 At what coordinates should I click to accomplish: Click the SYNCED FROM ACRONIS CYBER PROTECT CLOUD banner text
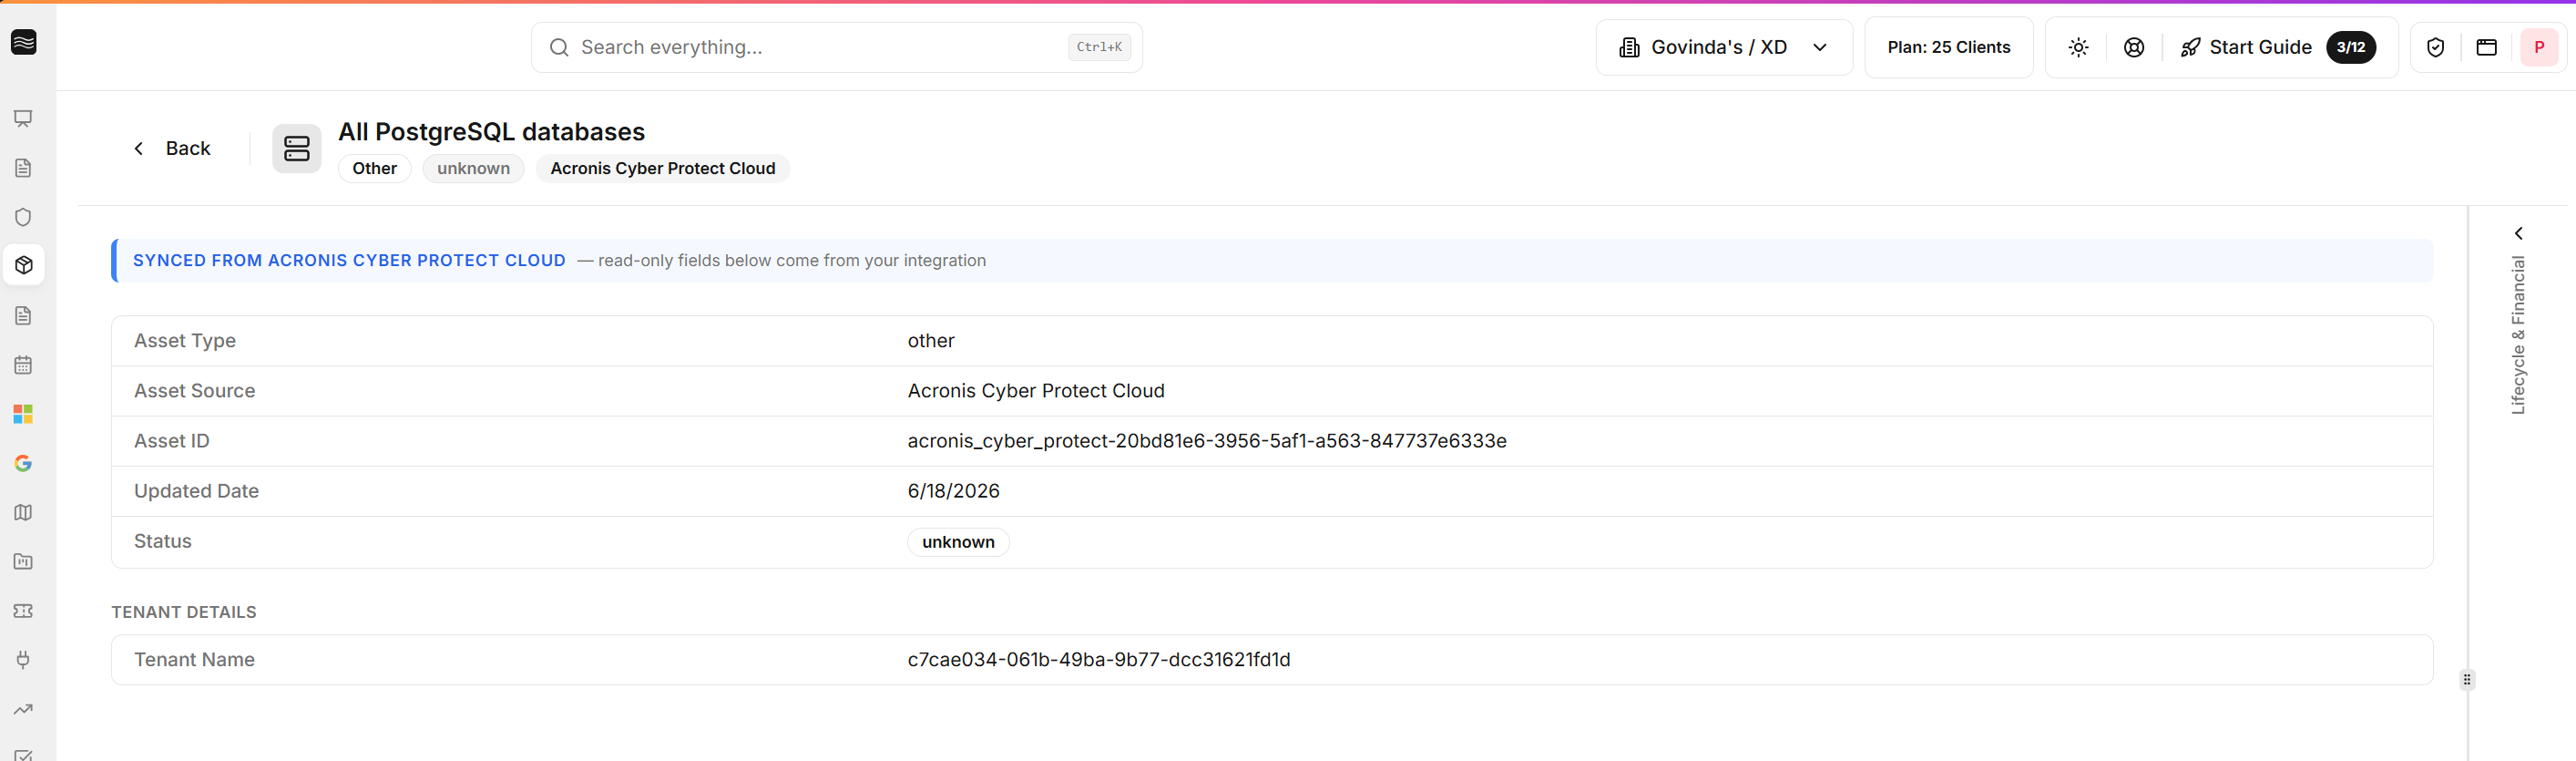tap(349, 260)
